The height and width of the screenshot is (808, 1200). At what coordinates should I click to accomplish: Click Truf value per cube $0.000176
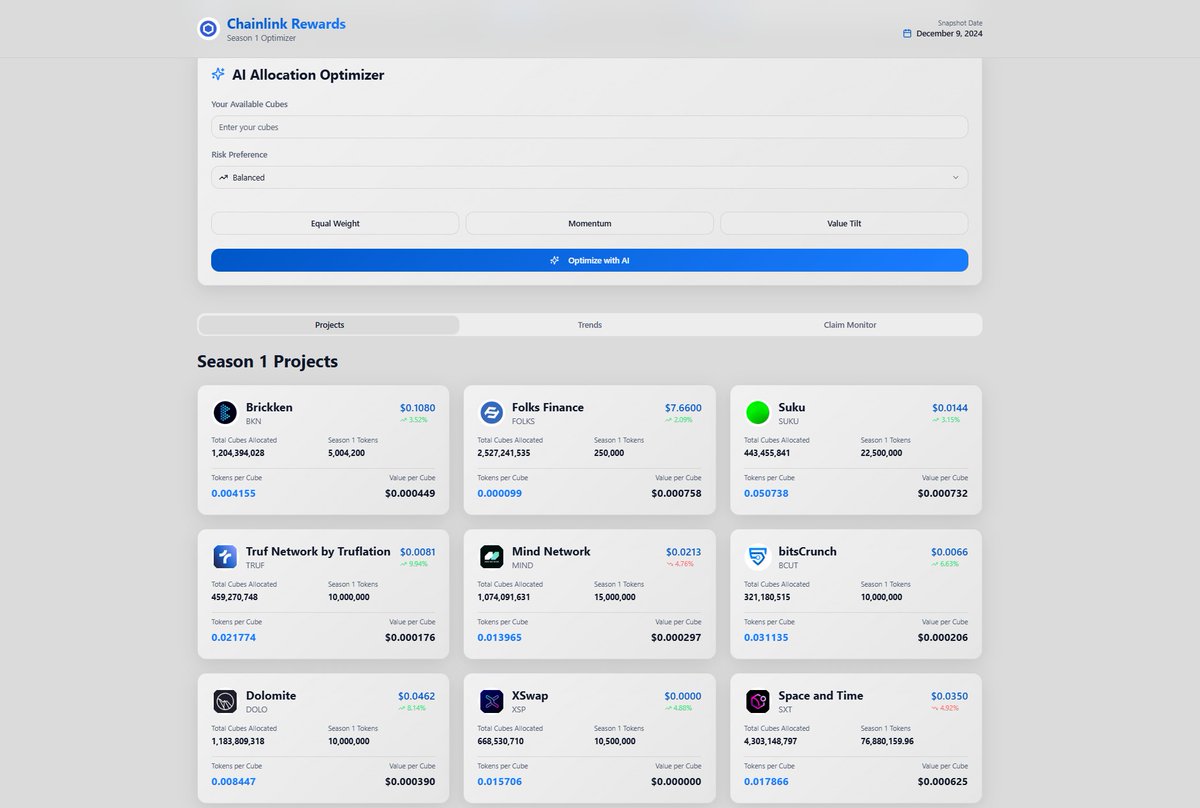pyautogui.click(x=410, y=637)
